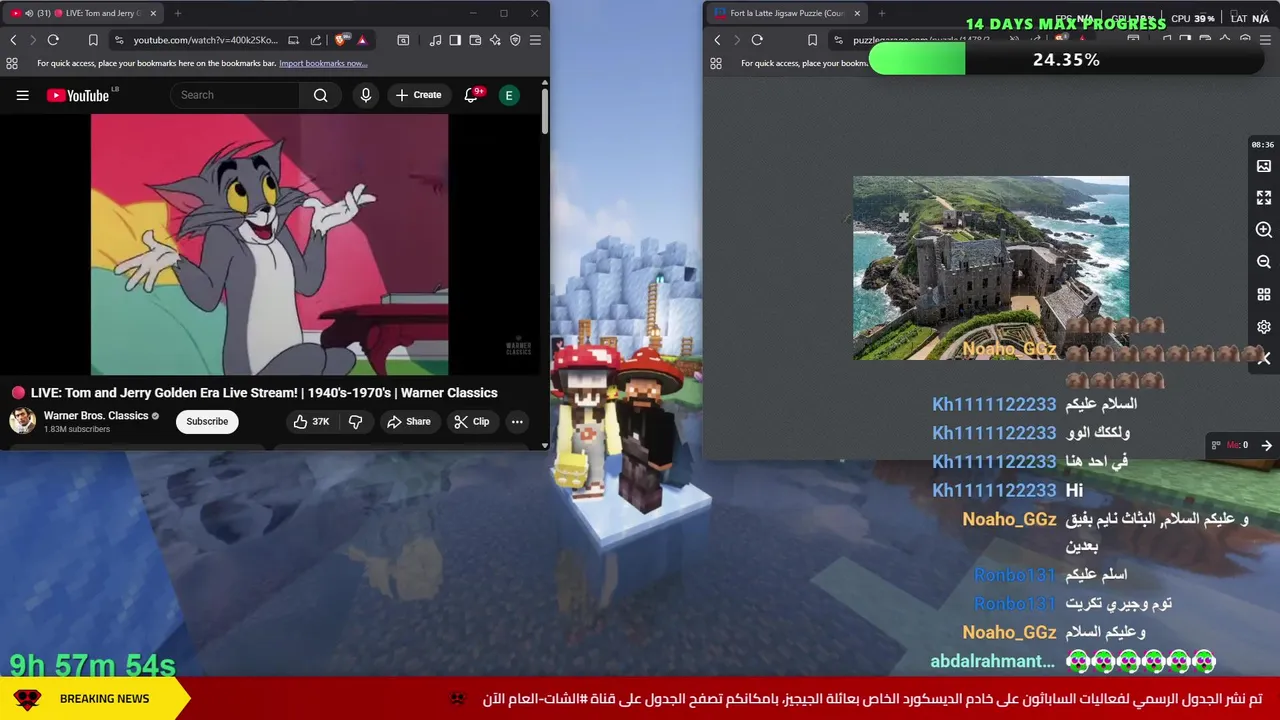Image resolution: width=1280 pixels, height=720 pixels.
Task: Open the Warner Bros. Classics channel name
Action: tap(96, 416)
